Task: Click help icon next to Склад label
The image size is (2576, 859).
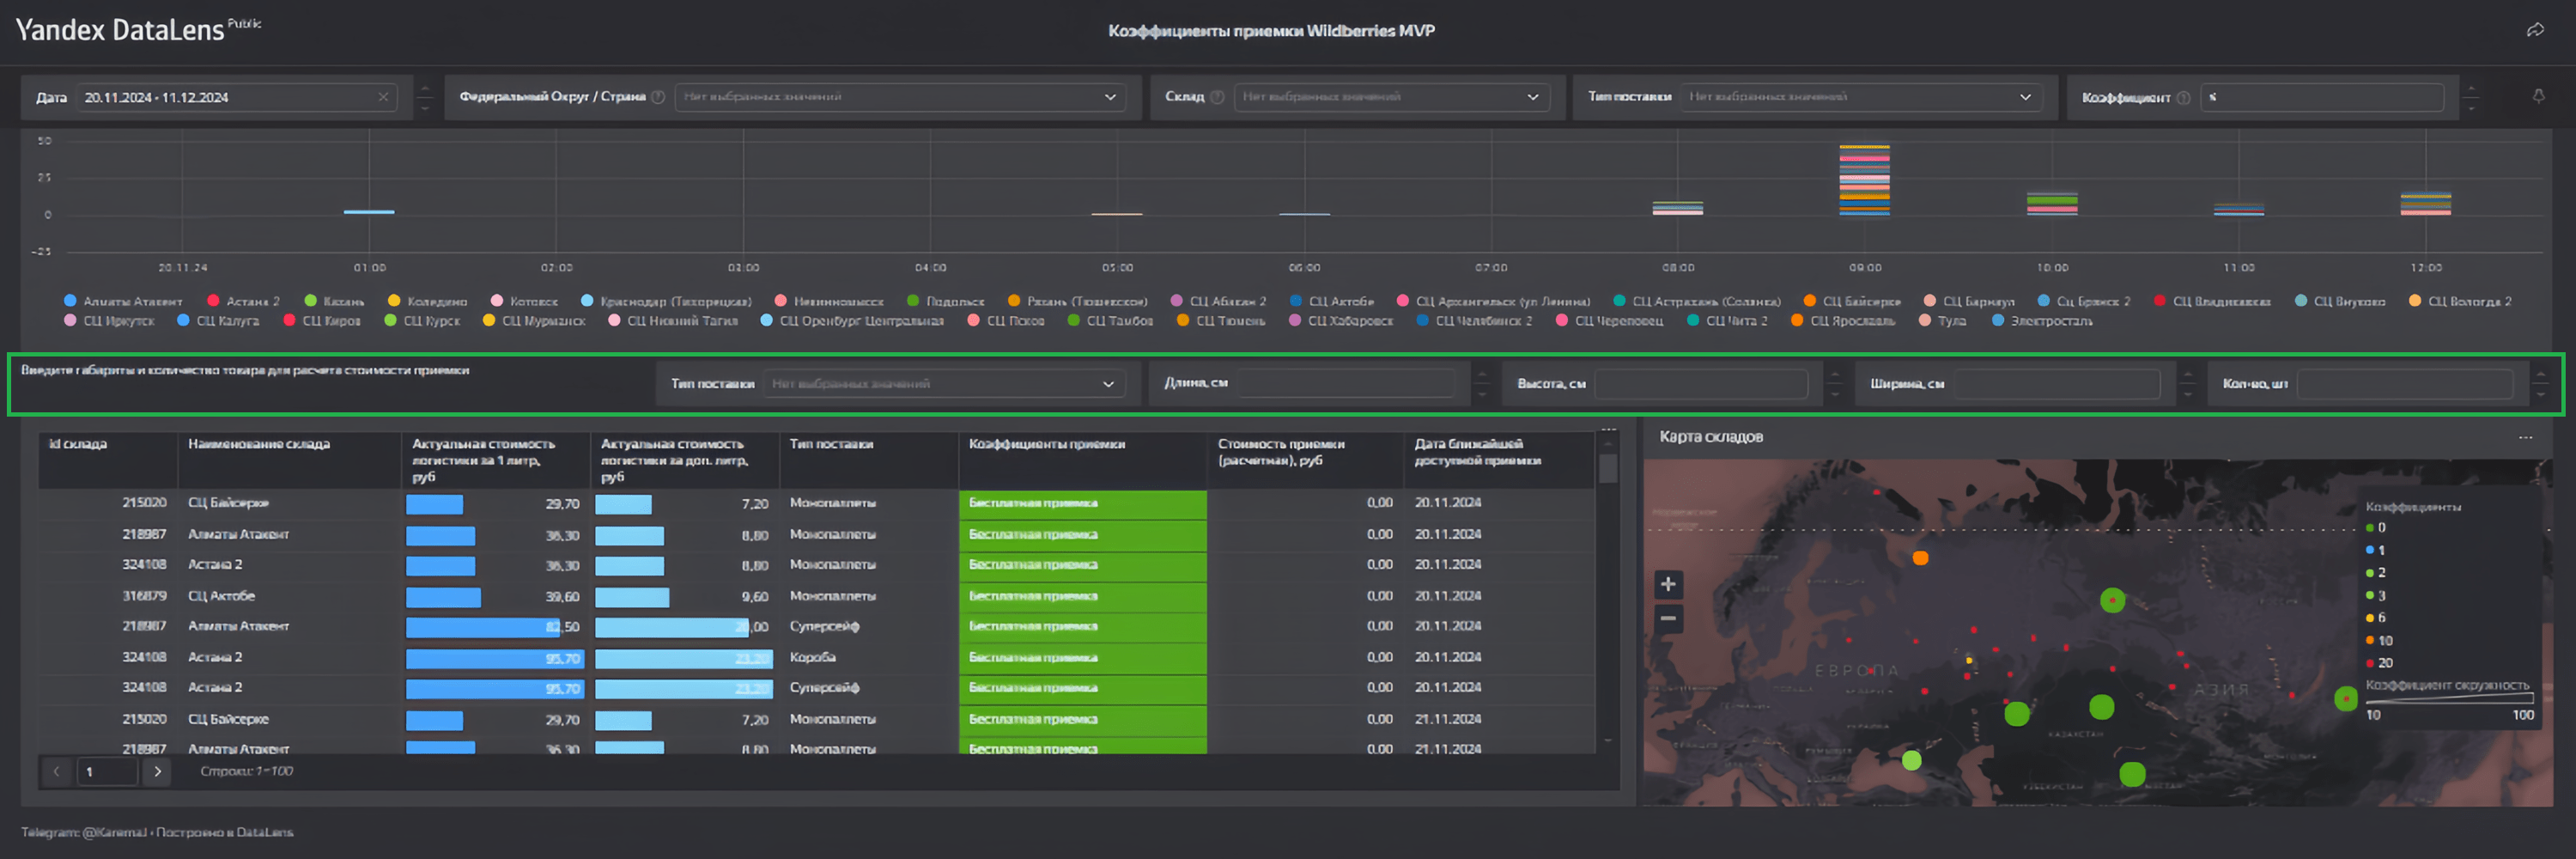Action: pos(1217,97)
